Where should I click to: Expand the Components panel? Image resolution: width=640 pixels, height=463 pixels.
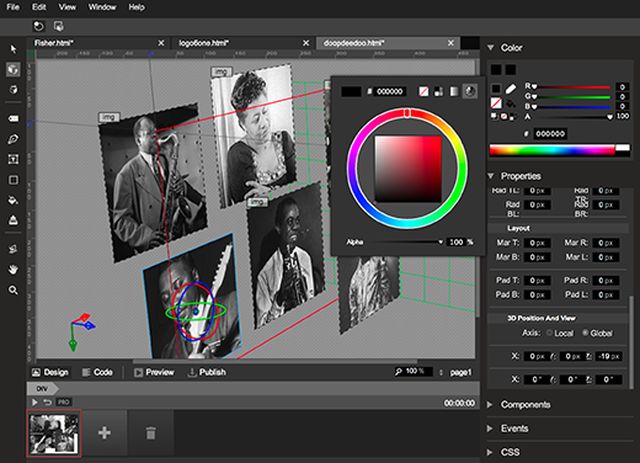tap(525, 405)
